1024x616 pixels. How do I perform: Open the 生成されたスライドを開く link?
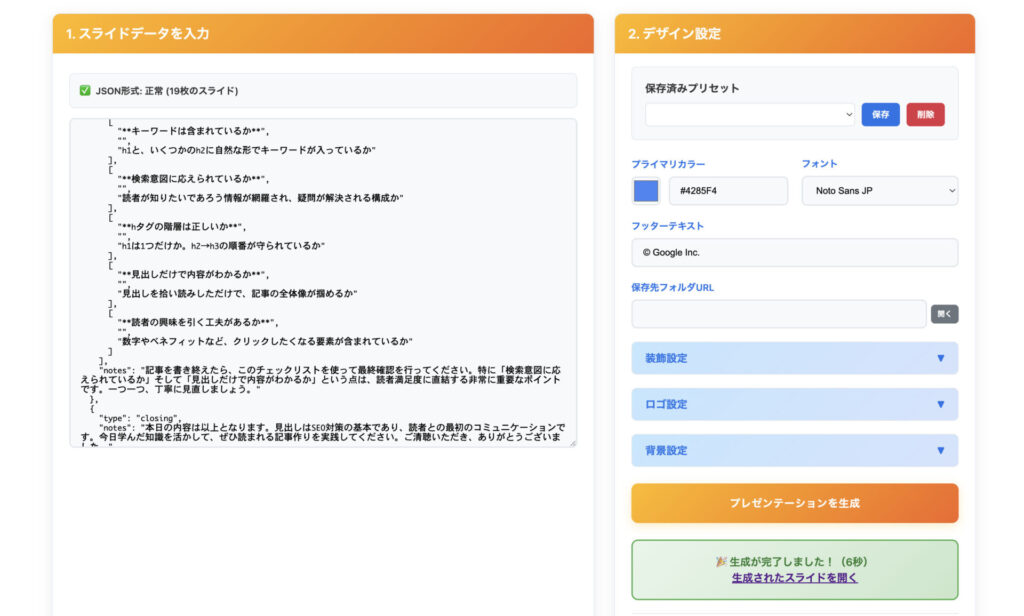pos(794,578)
